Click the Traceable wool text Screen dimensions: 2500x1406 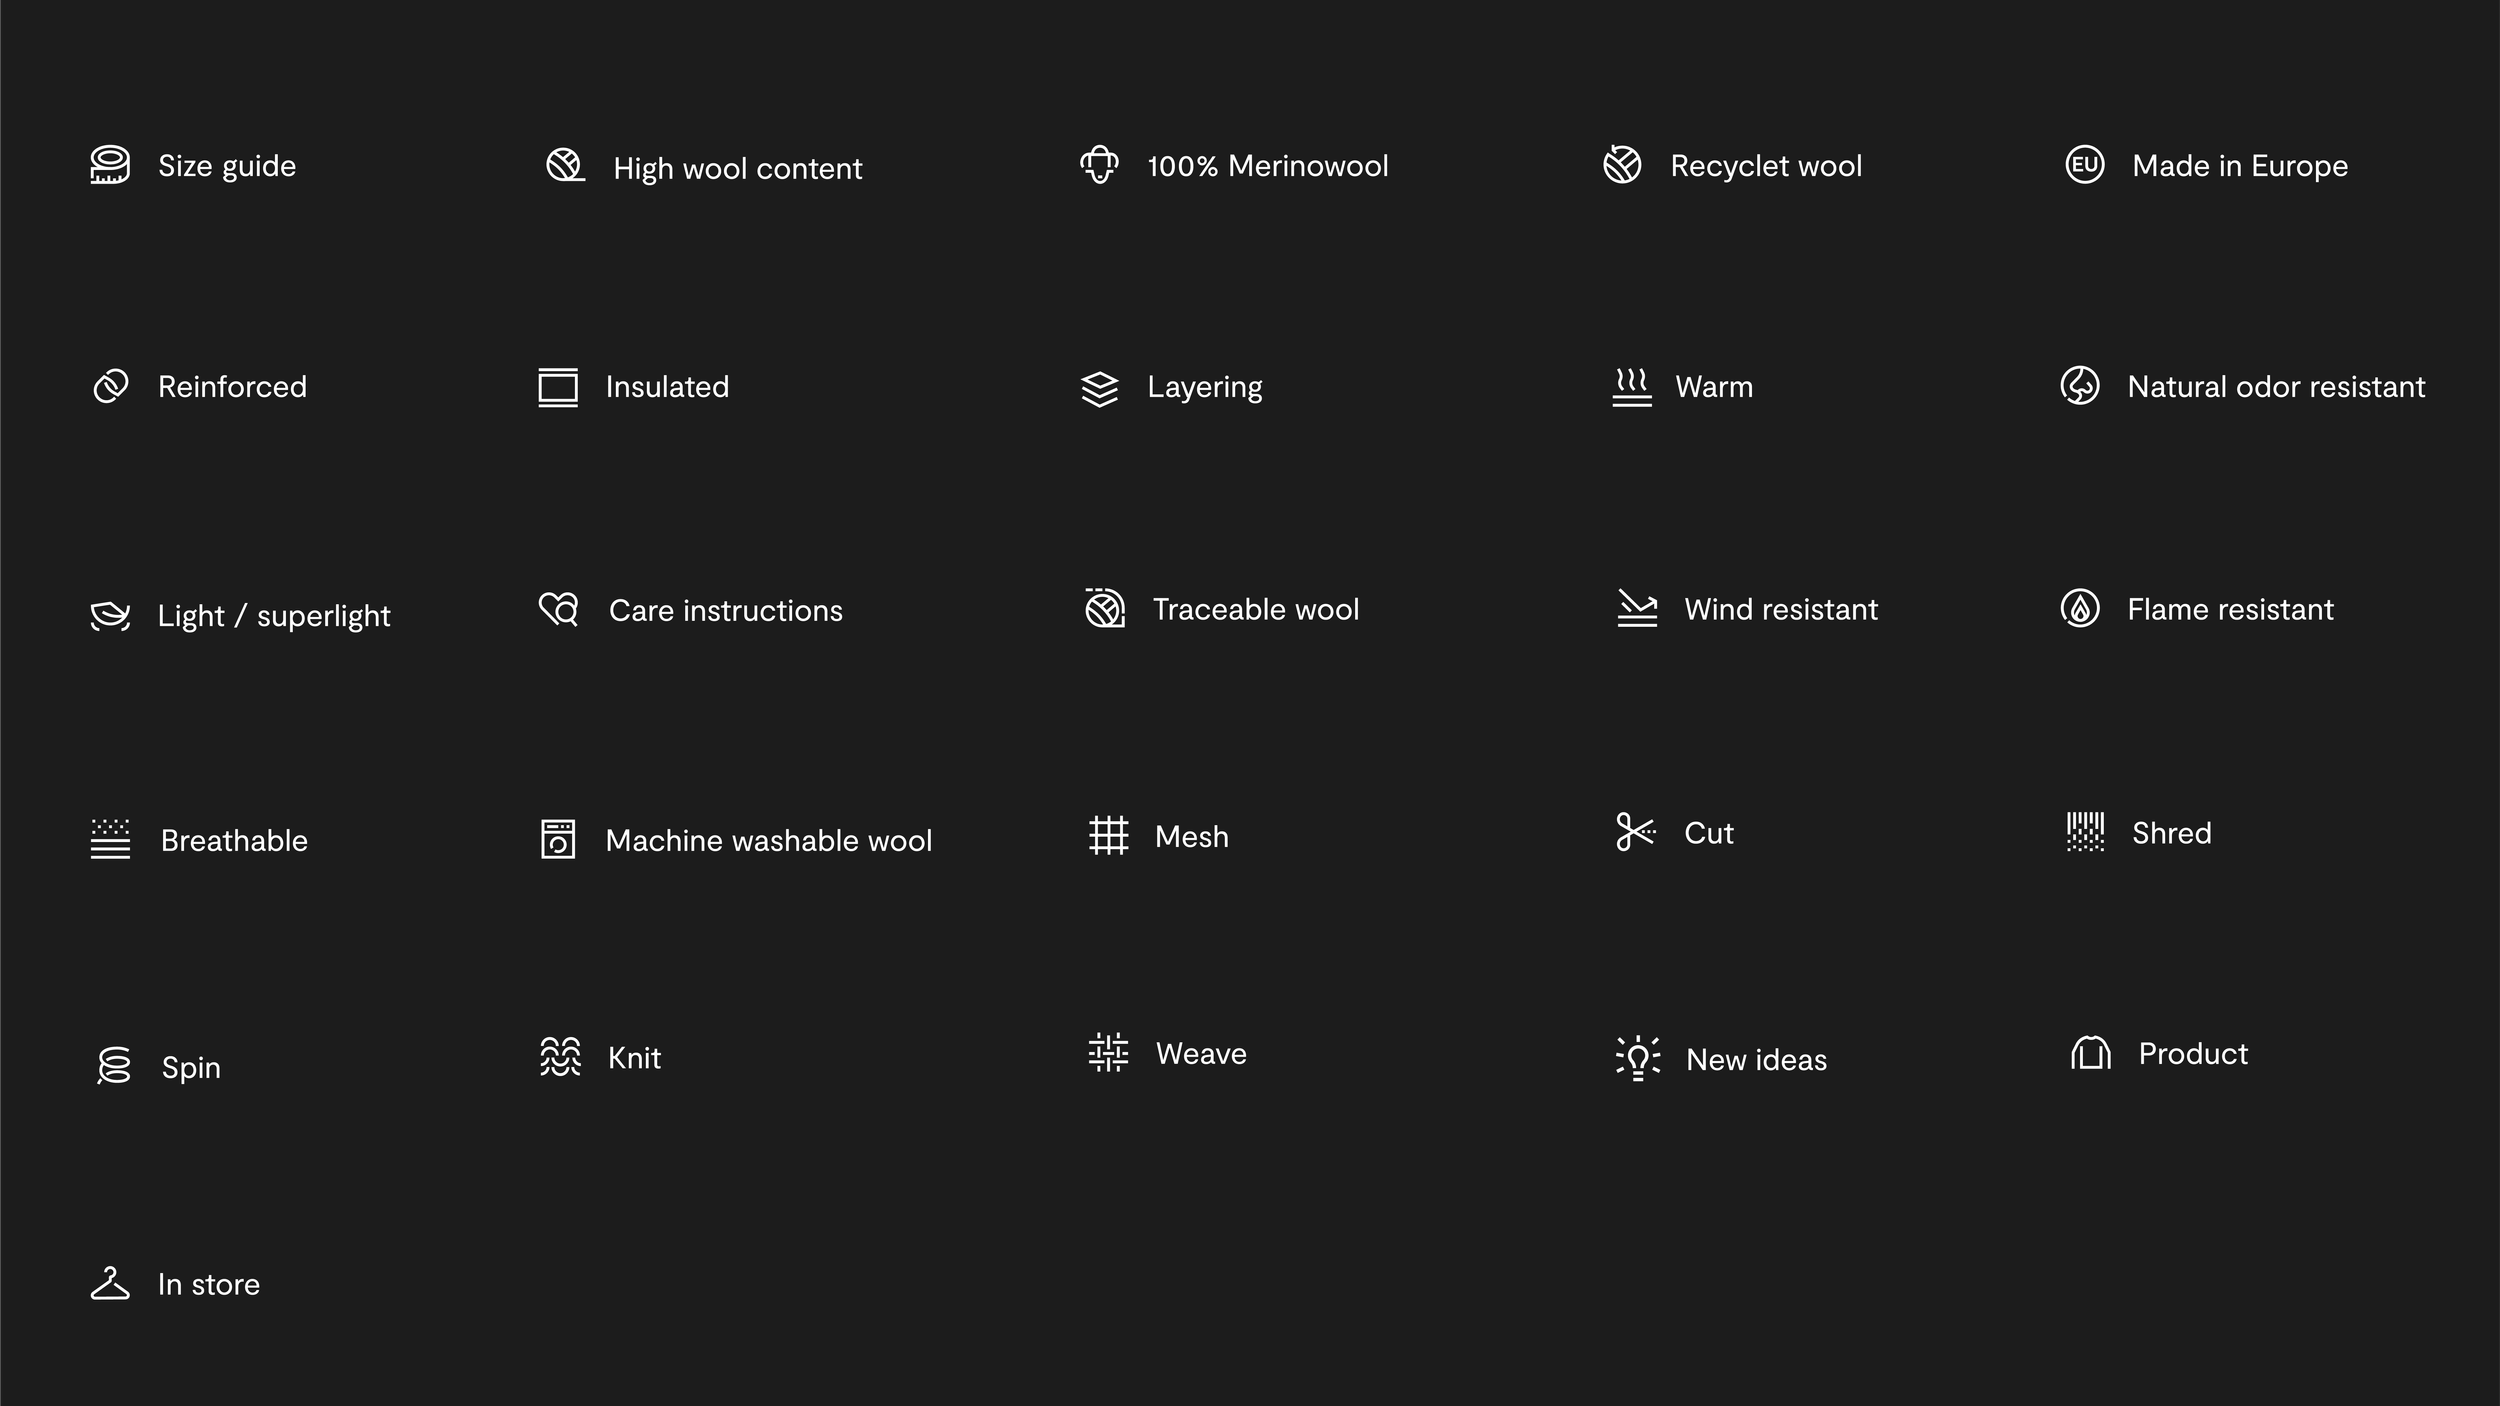click(1256, 609)
